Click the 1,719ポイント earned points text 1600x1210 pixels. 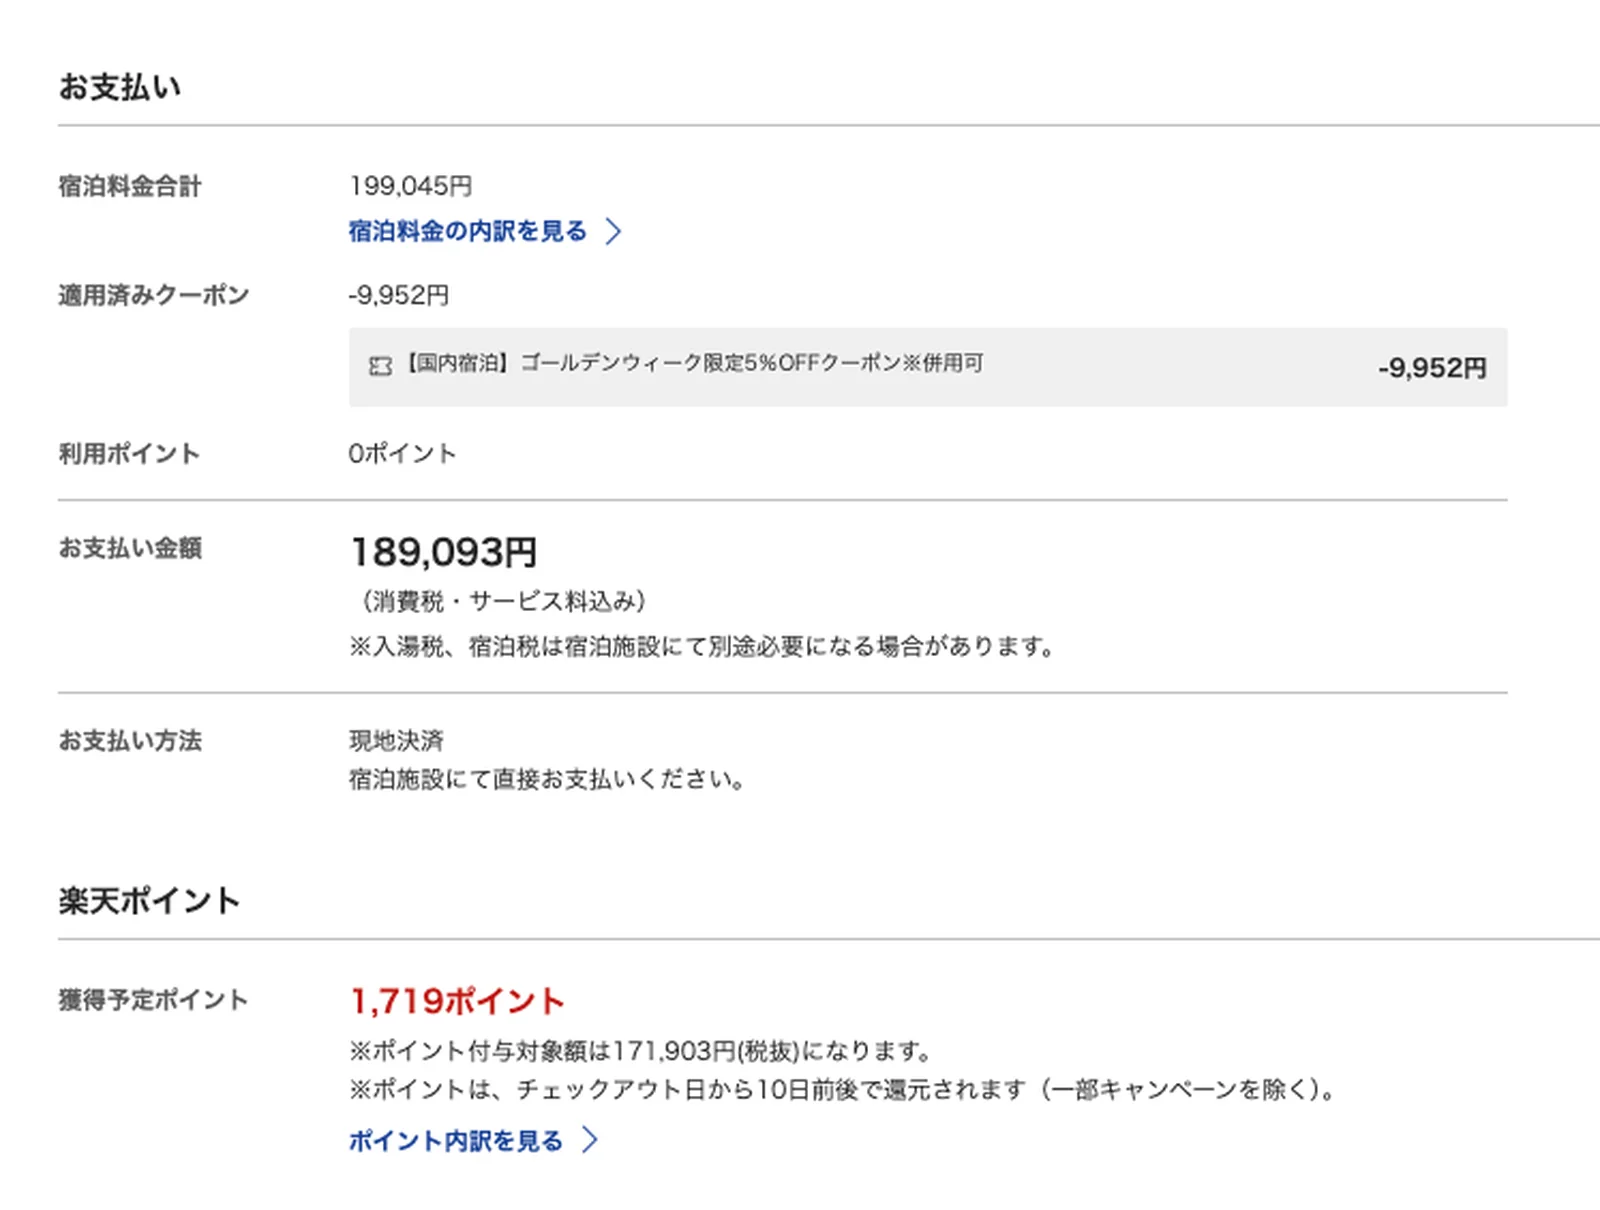point(457,1001)
